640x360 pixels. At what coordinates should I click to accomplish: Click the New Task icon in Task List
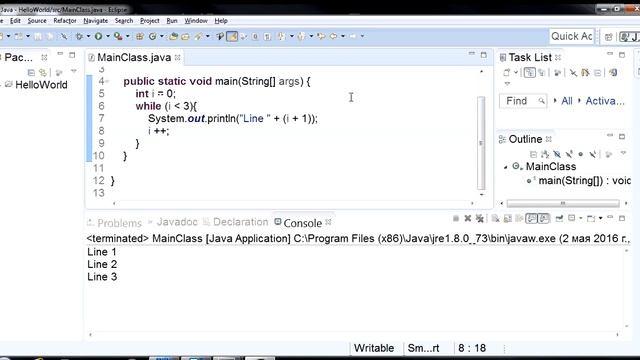(507, 73)
